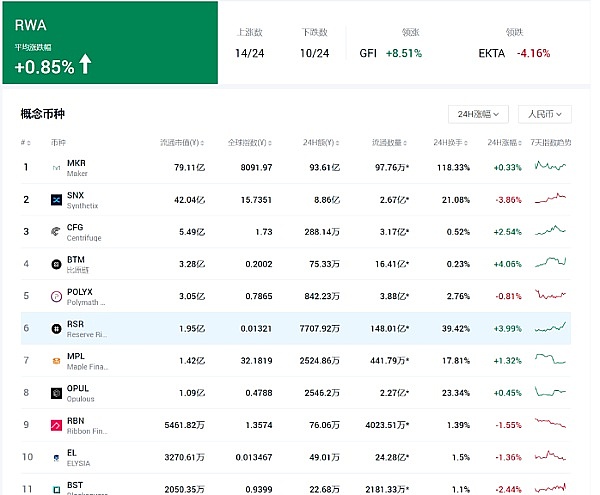This screenshot has height=495, width=600.
Task: Click the Maple Finance MPL icon
Action: [x=56, y=360]
